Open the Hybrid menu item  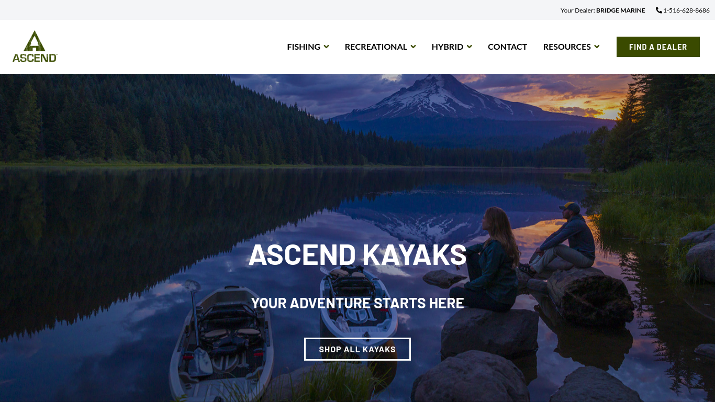(447, 47)
